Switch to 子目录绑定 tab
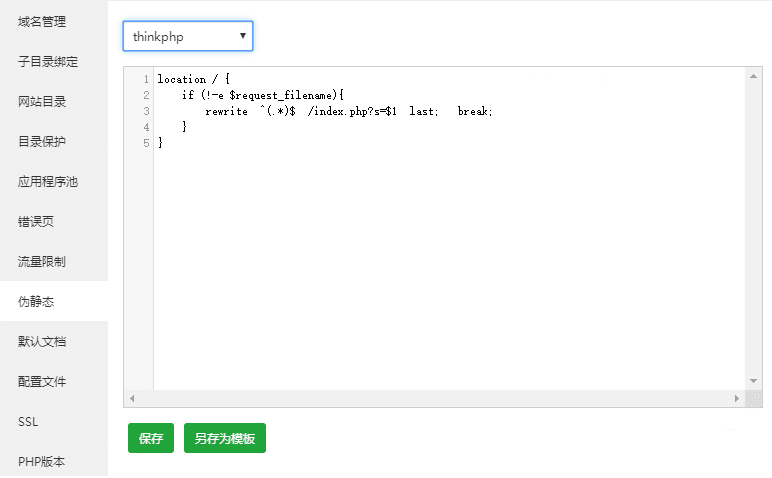 48,61
